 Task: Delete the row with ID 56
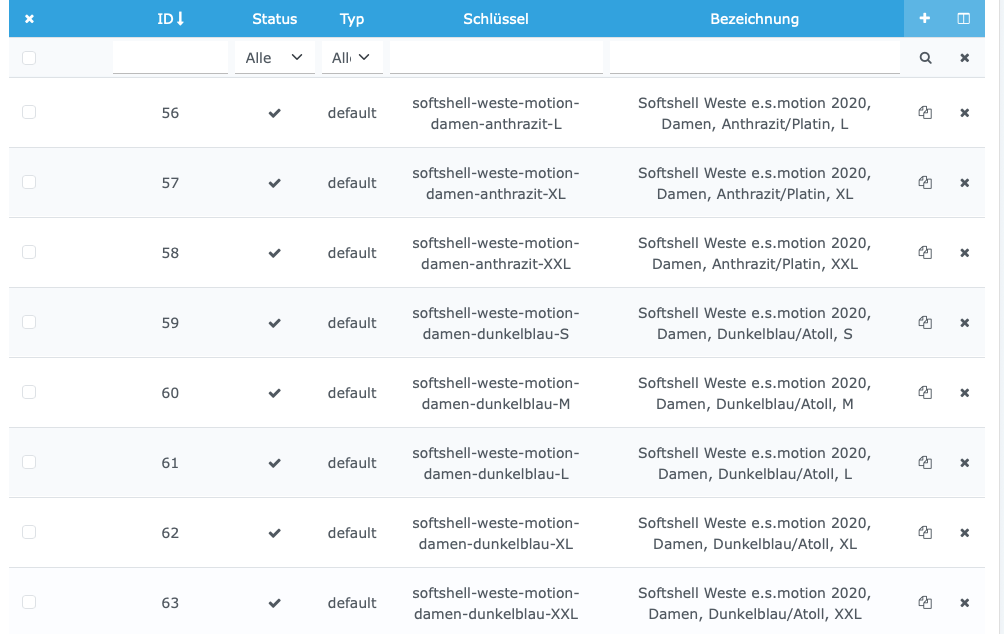point(964,113)
